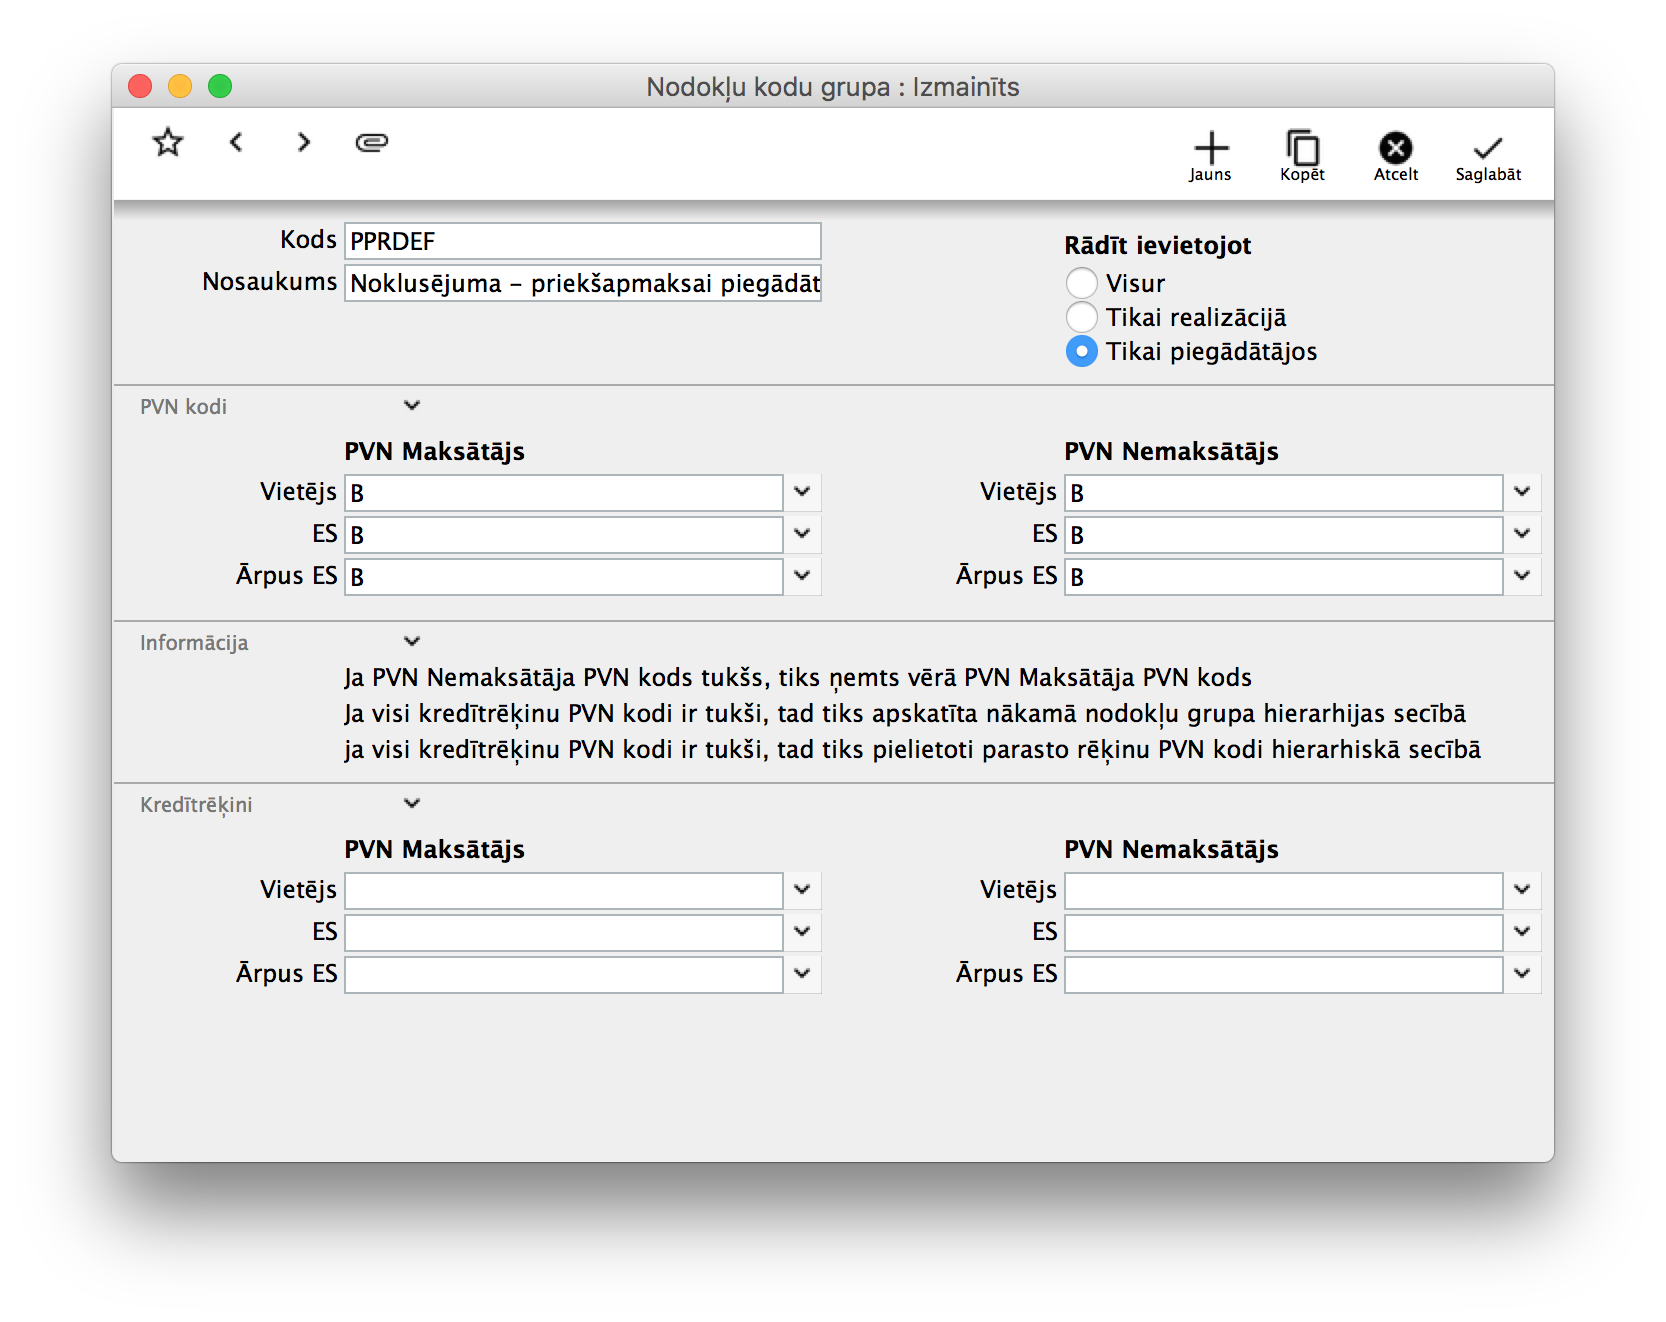Open Kredītrēķini Maksātājs Vietējs dropdown
This screenshot has width=1666, height=1322.
[x=802, y=890]
